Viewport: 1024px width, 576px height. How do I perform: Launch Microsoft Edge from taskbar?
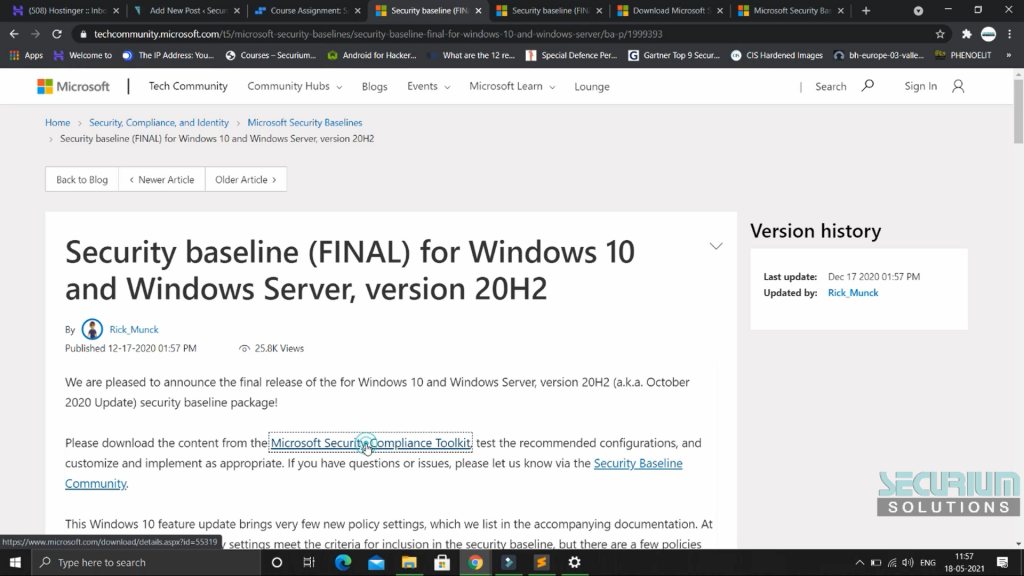pos(343,562)
